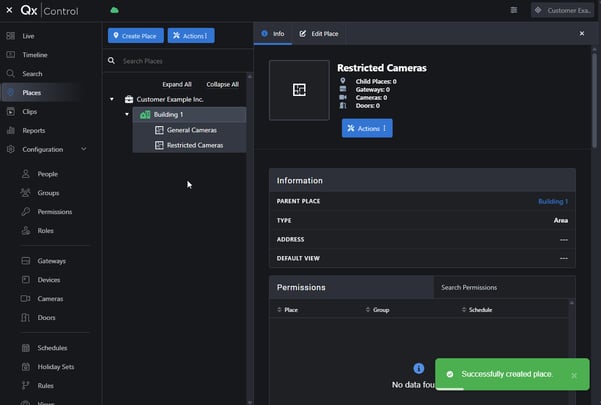The width and height of the screenshot is (601, 405).
Task: Switch to the Info tab
Action: coord(273,34)
